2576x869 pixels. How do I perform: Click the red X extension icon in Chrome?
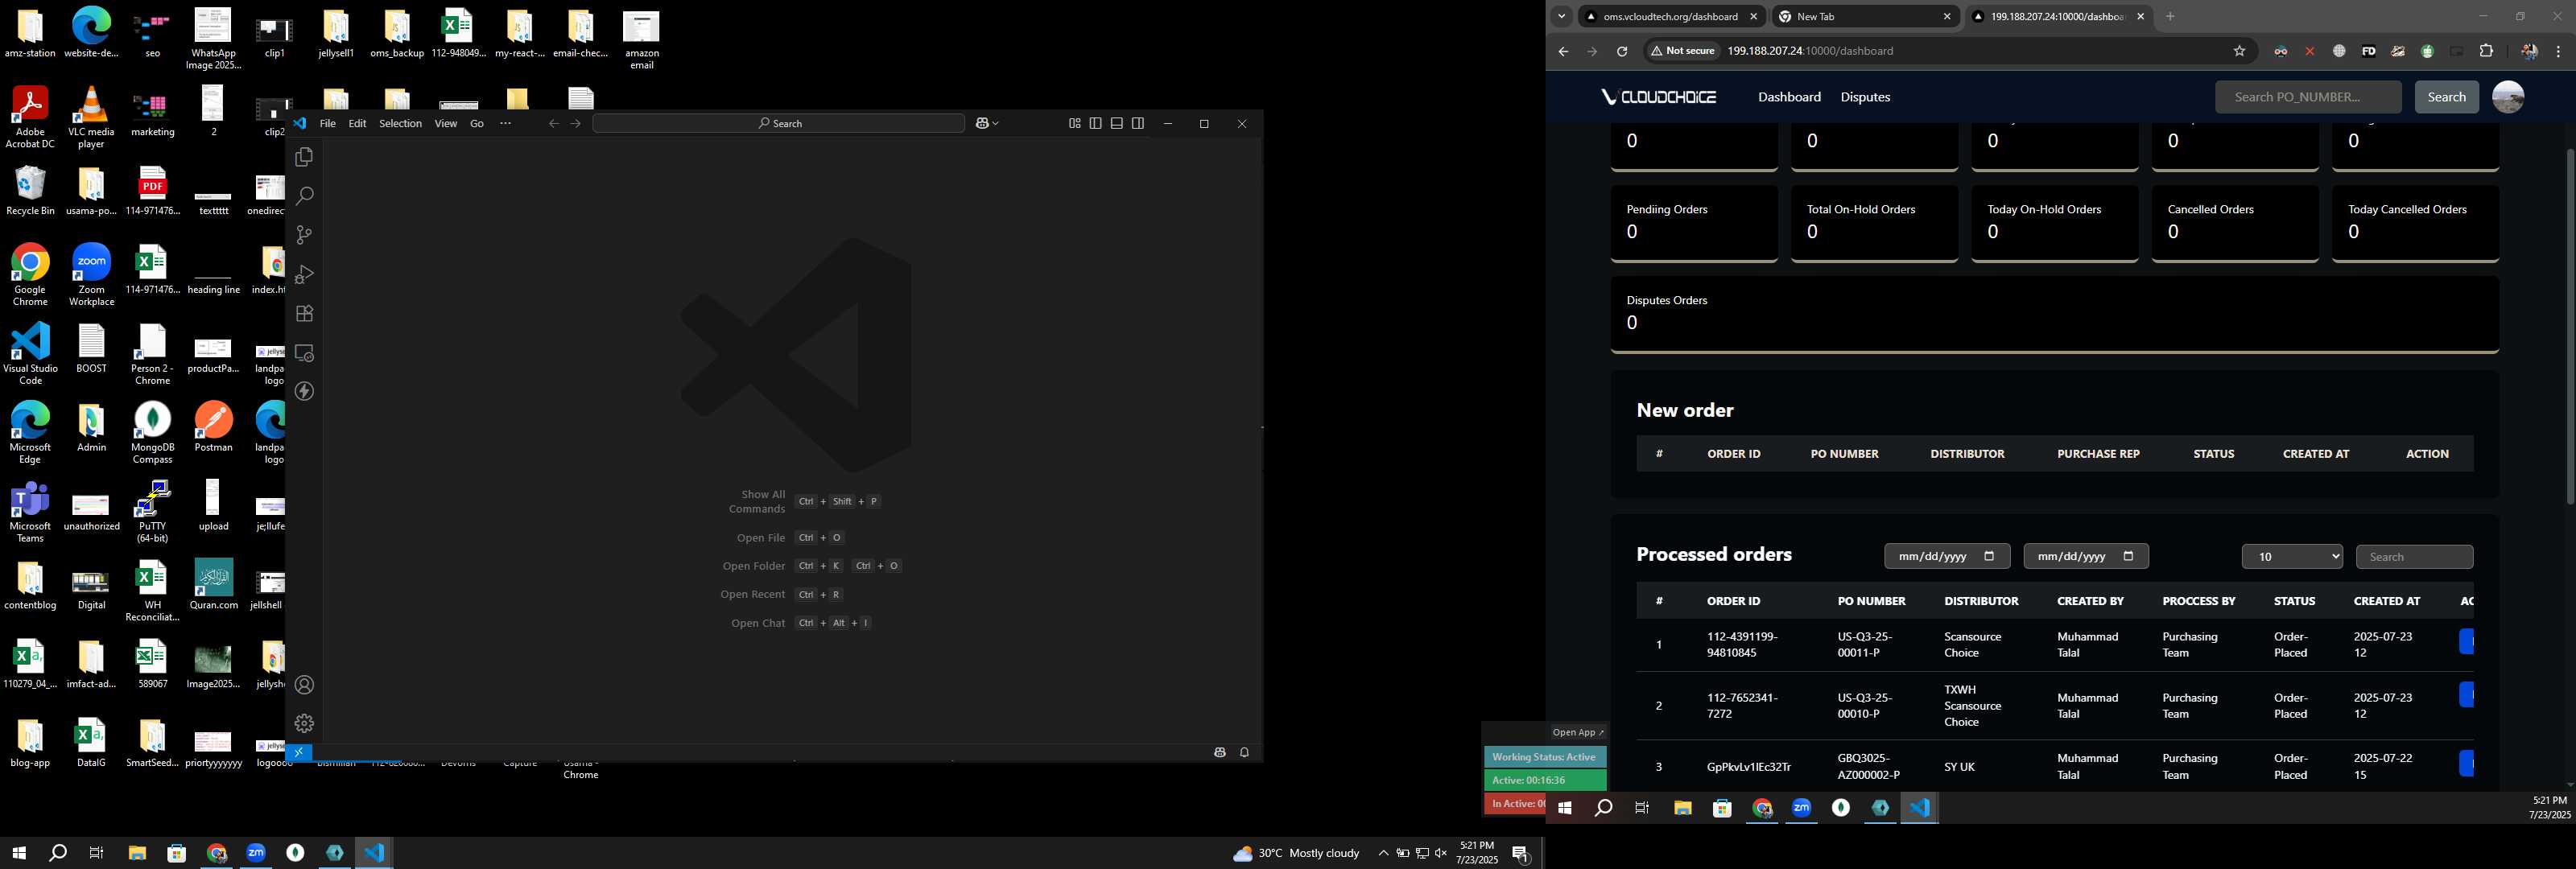tap(2309, 51)
